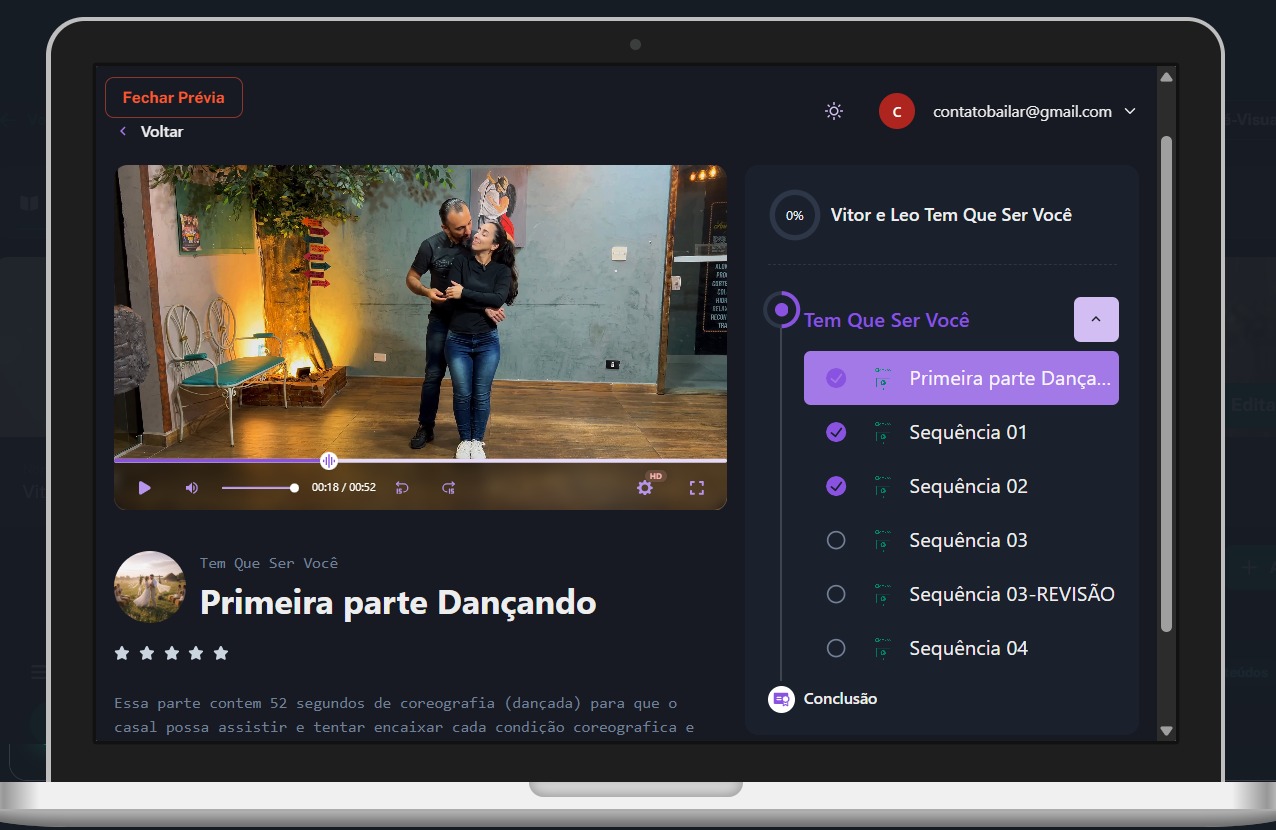Toggle light theme with the sun icon
Image resolution: width=1276 pixels, height=830 pixels.
[834, 111]
